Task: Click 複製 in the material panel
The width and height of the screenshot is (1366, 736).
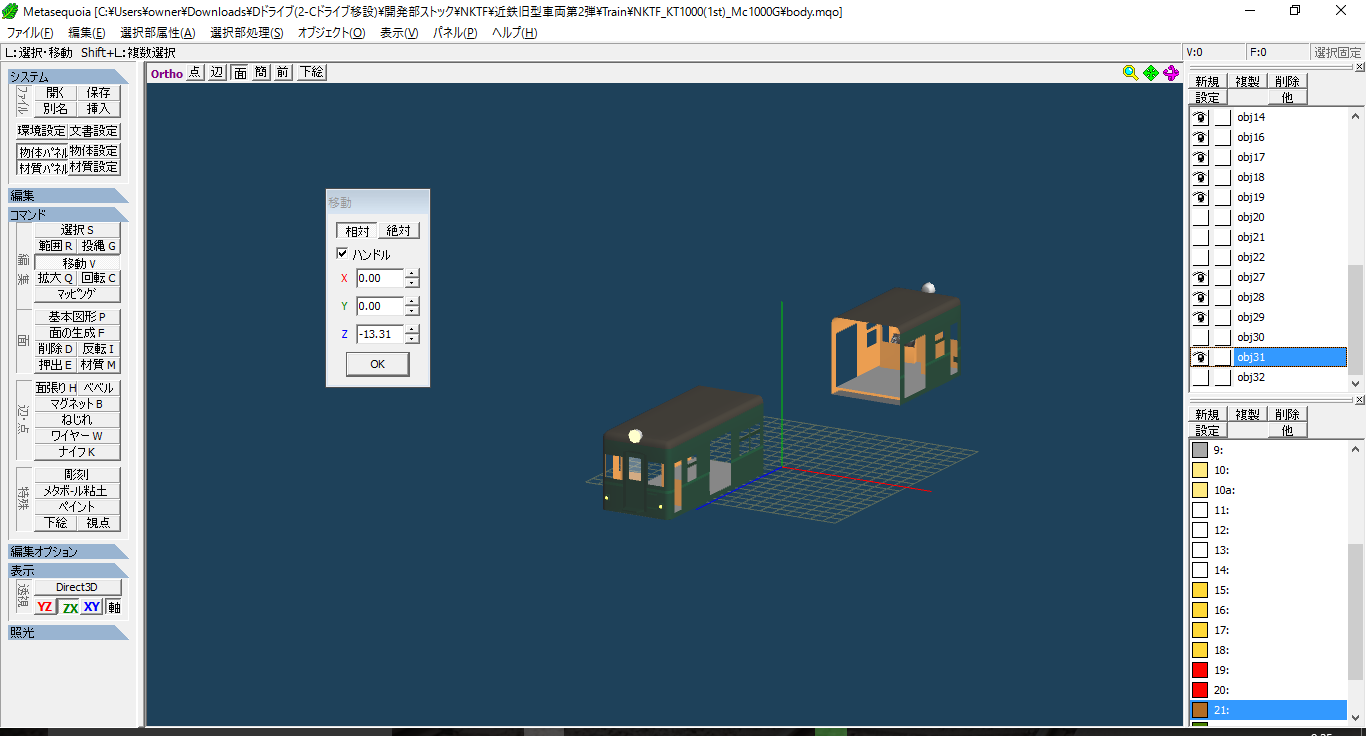Action: pyautogui.click(x=1247, y=415)
